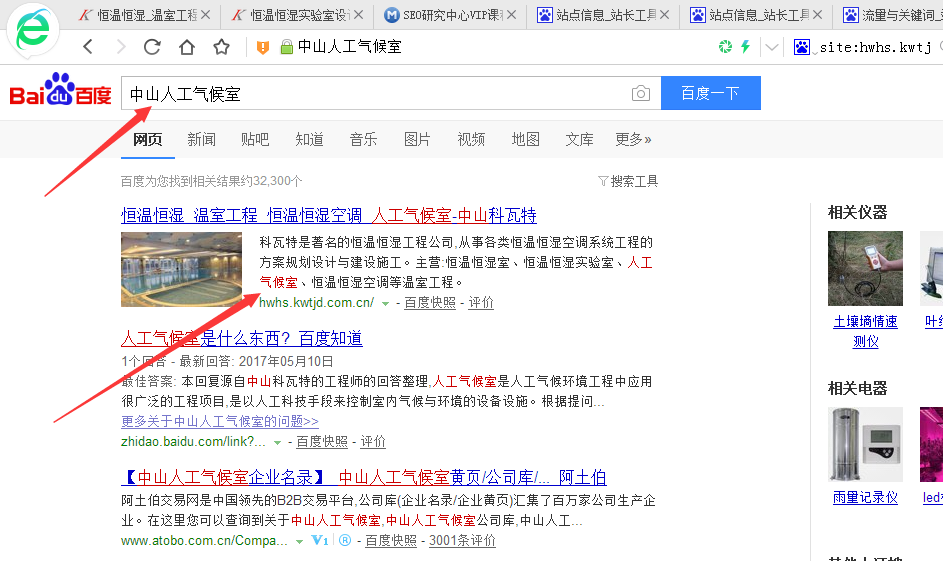The height and width of the screenshot is (561, 943).
Task: Open 百度快照 for zhidao.baidu.com result
Action: 322,441
